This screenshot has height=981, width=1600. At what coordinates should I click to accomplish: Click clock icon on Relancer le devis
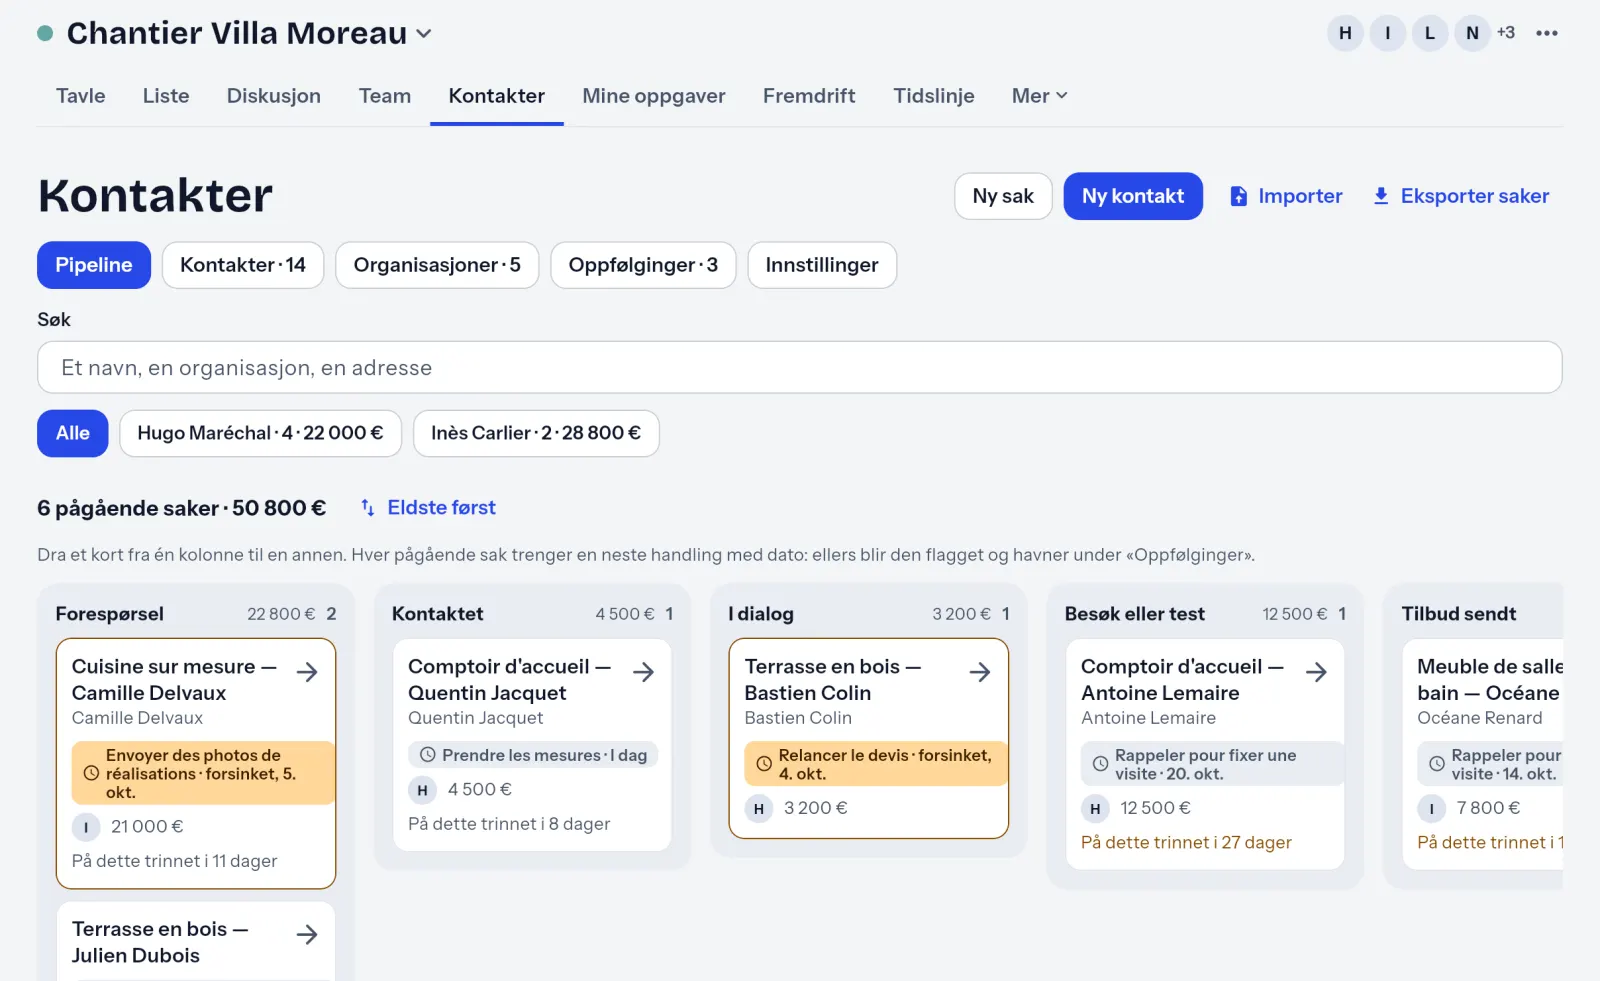click(764, 764)
